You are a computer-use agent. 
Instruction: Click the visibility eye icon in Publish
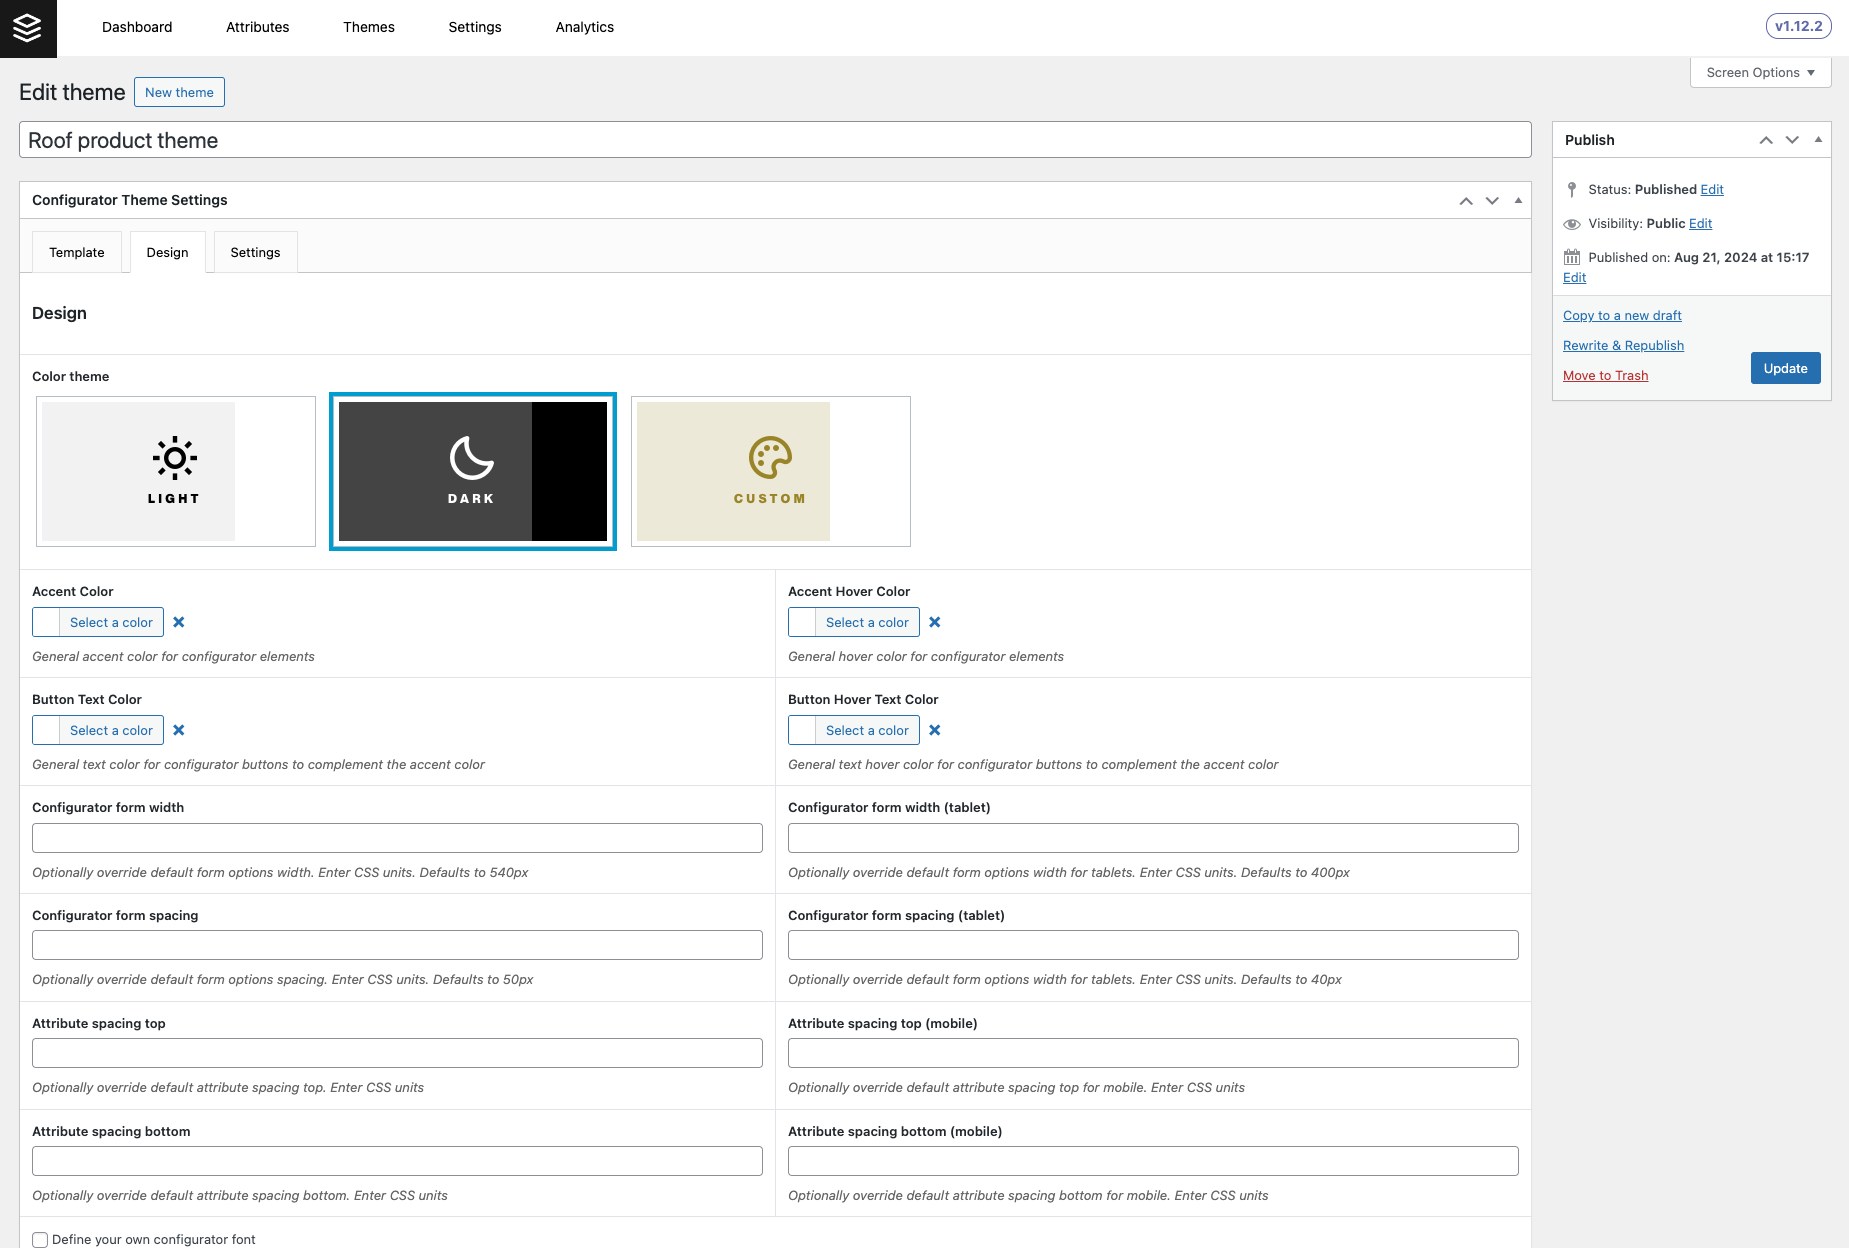point(1572,224)
